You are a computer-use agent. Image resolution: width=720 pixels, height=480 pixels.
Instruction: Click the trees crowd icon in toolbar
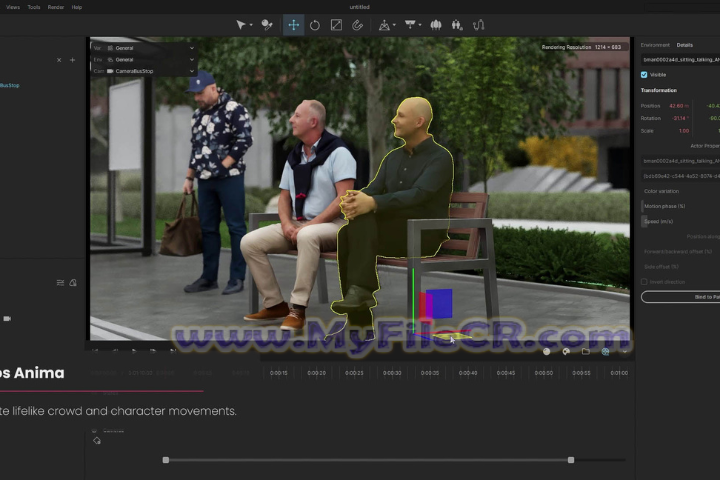coord(436,25)
